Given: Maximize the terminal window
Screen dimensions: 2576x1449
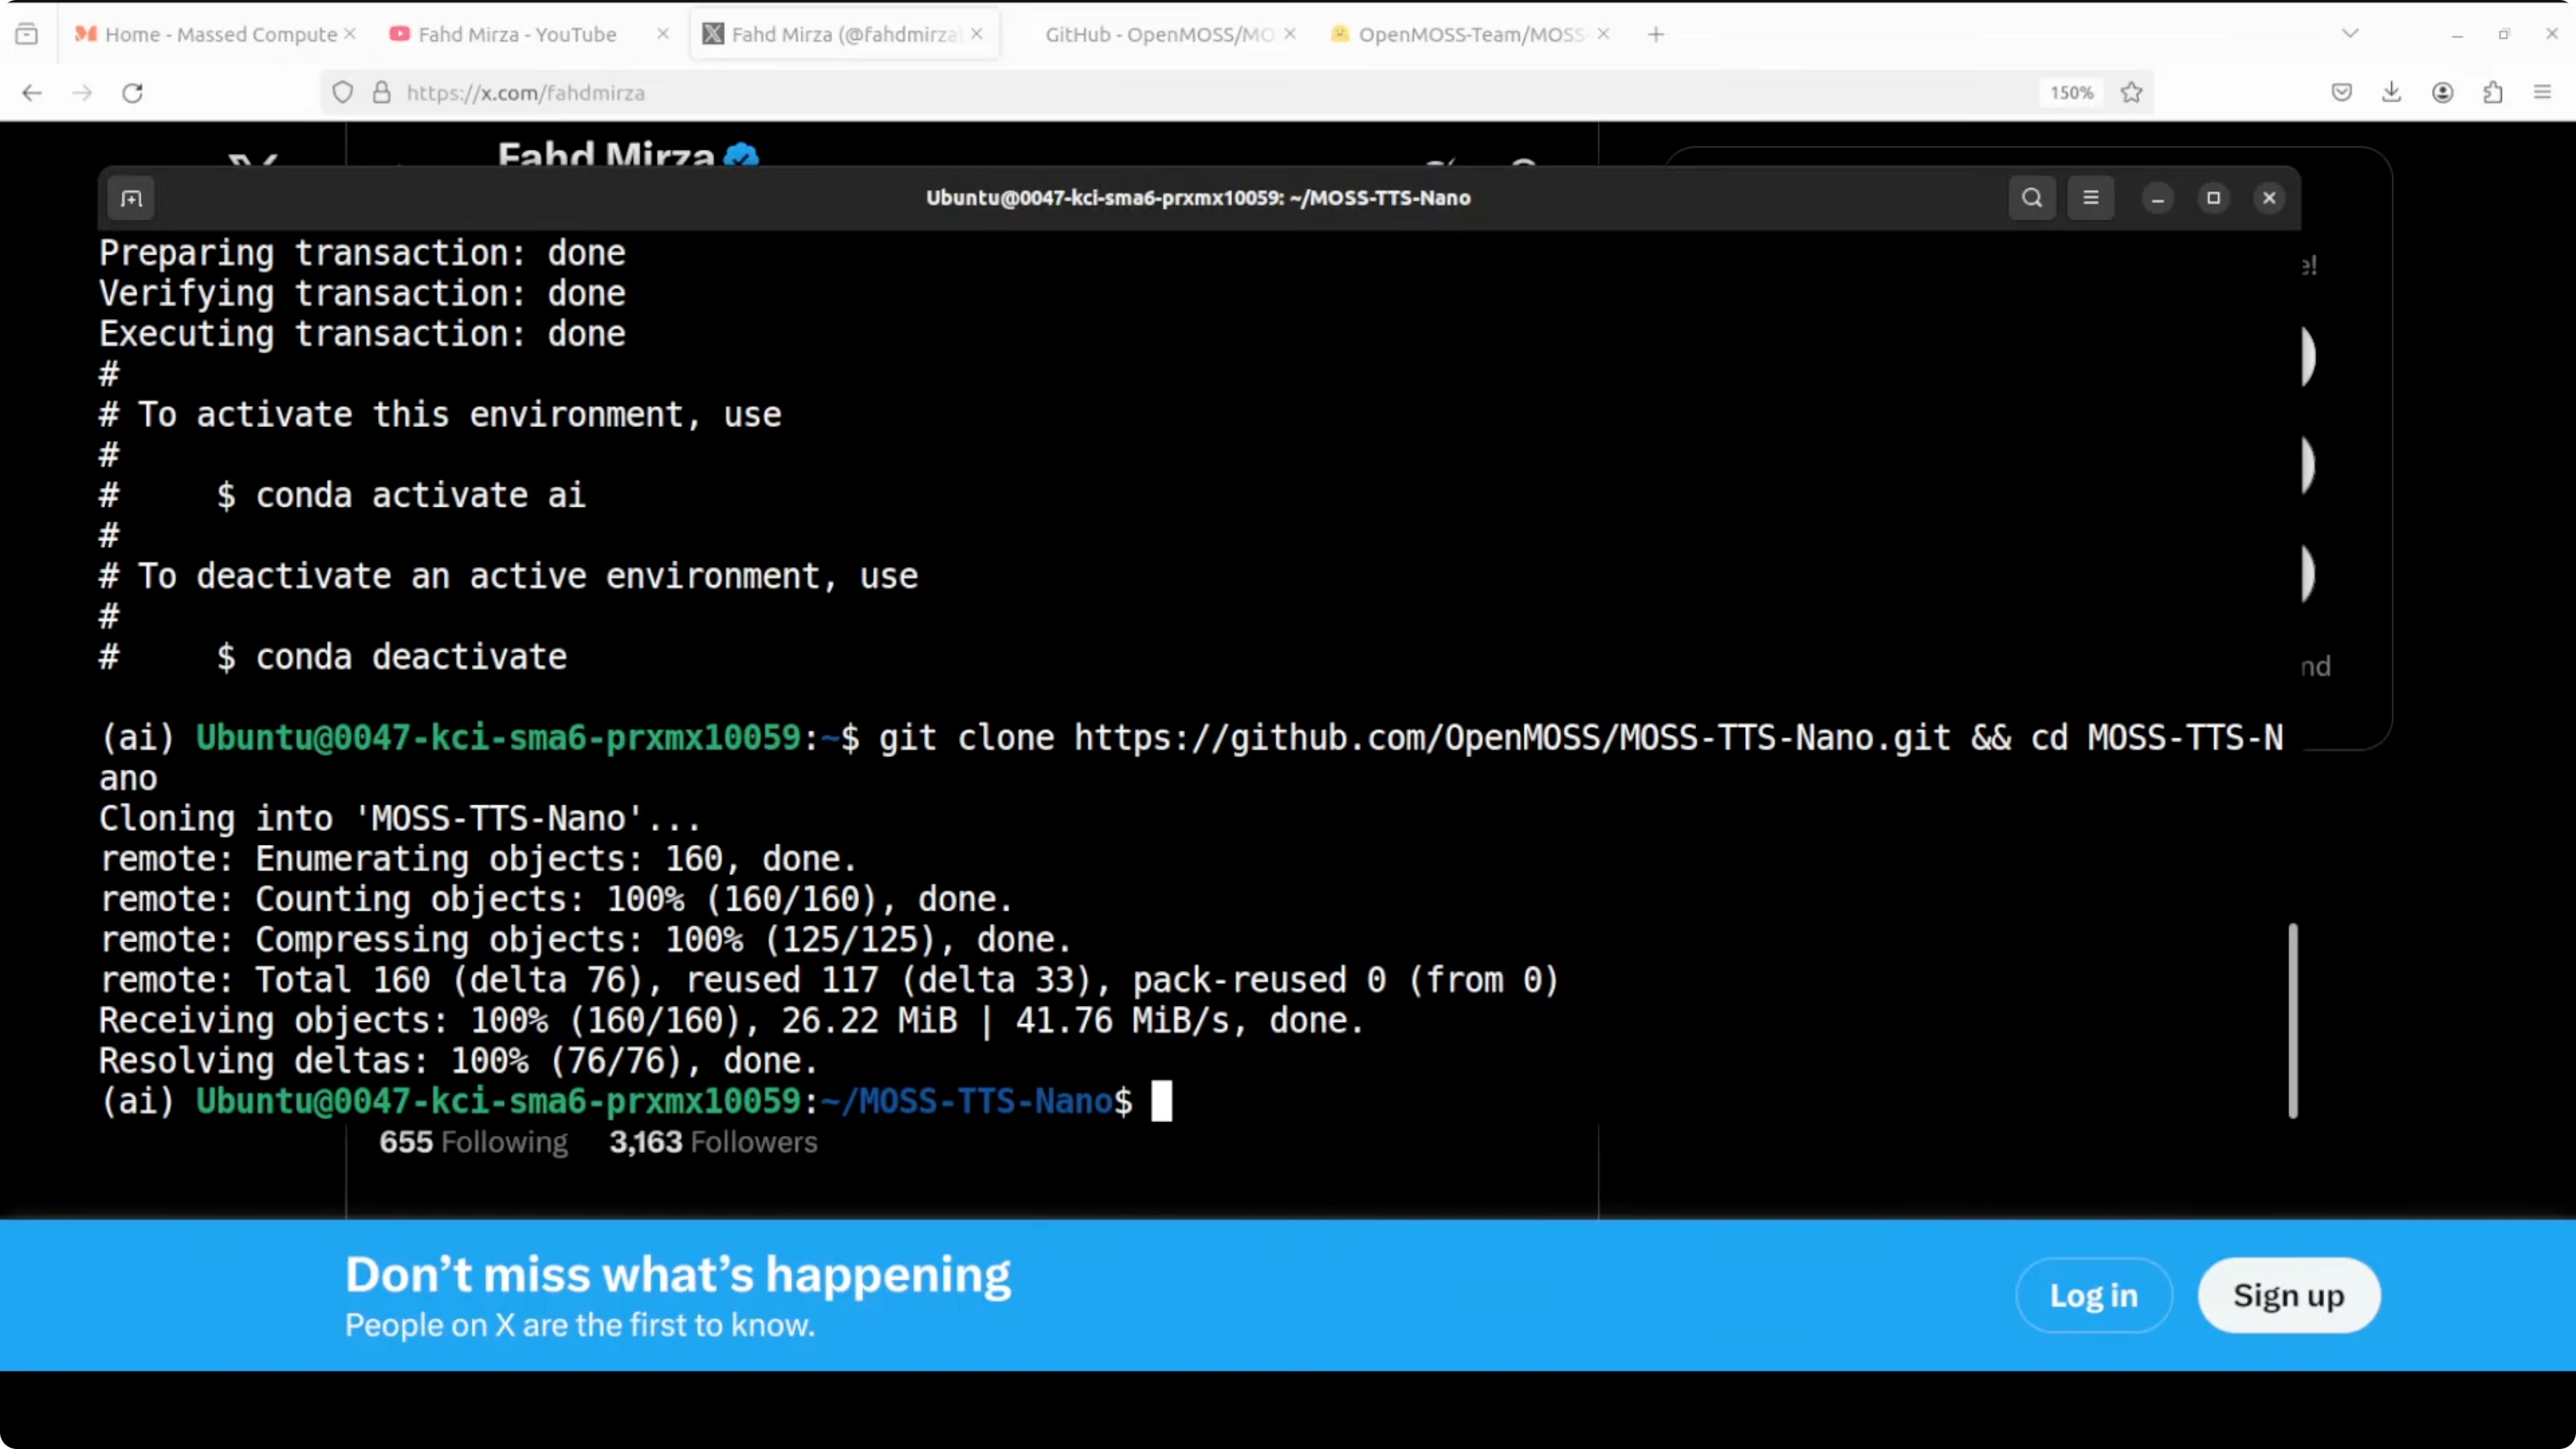Looking at the screenshot, I should [2213, 197].
